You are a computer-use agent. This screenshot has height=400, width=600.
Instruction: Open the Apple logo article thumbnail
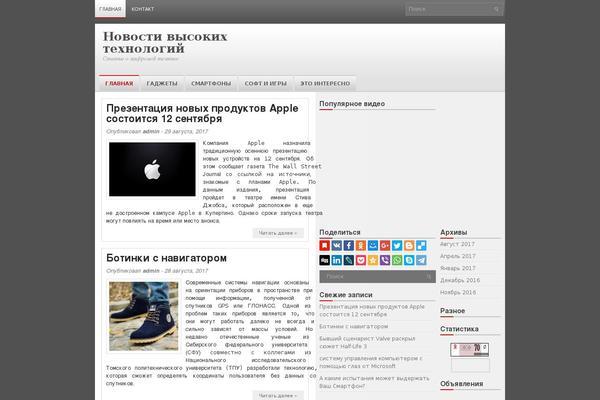152,169
